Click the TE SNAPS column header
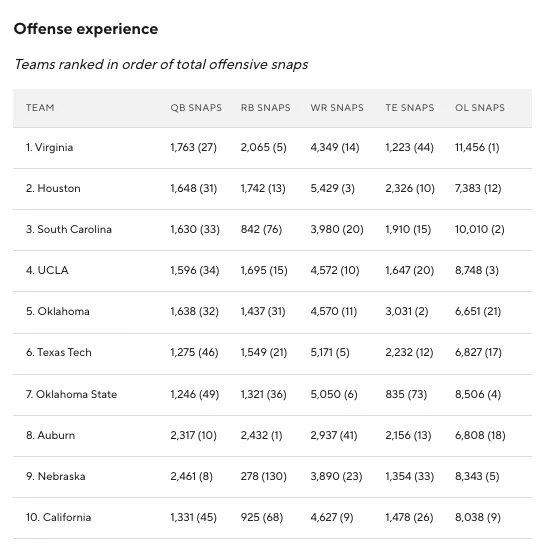 (409, 108)
